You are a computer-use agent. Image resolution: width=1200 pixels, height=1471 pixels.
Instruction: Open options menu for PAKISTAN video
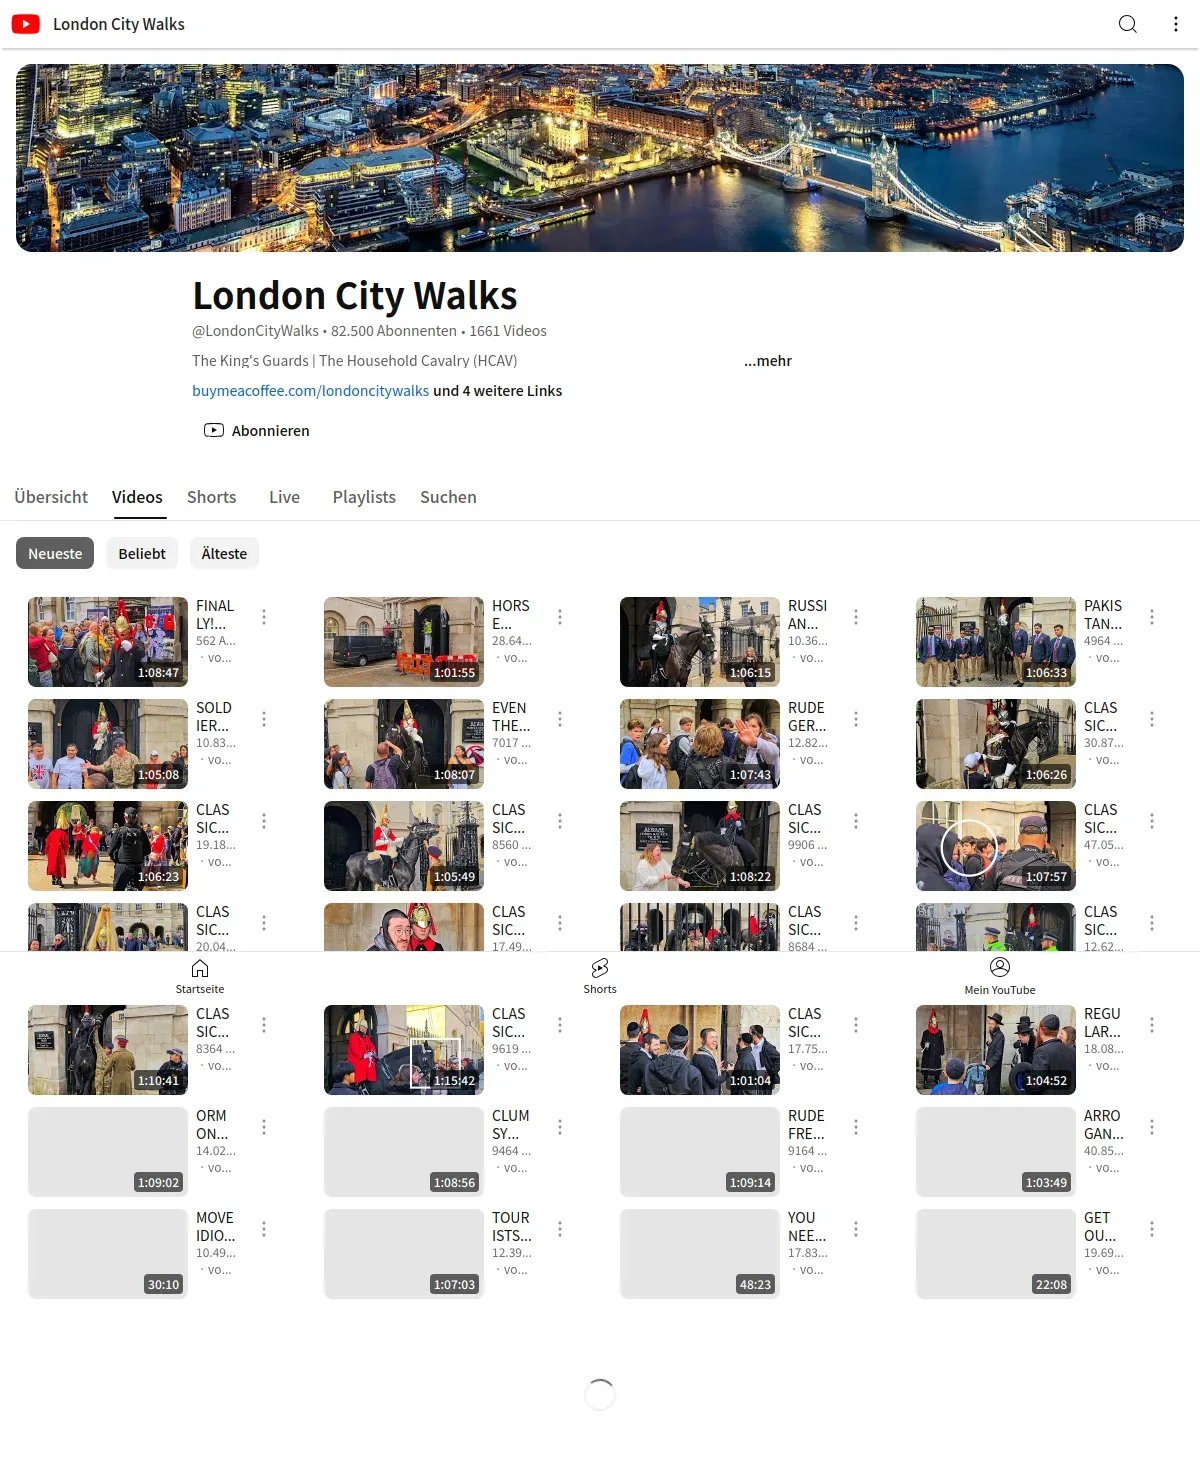[1152, 617]
